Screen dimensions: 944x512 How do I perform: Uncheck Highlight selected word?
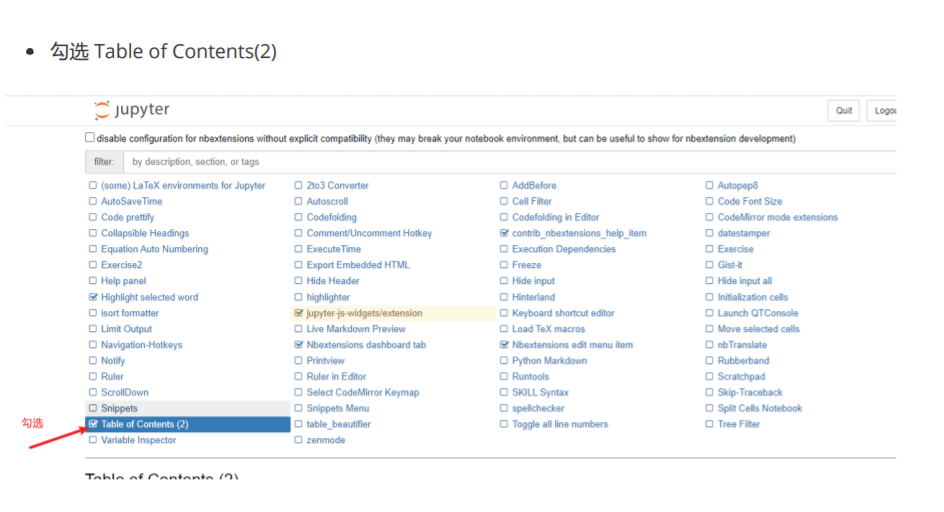[93, 297]
